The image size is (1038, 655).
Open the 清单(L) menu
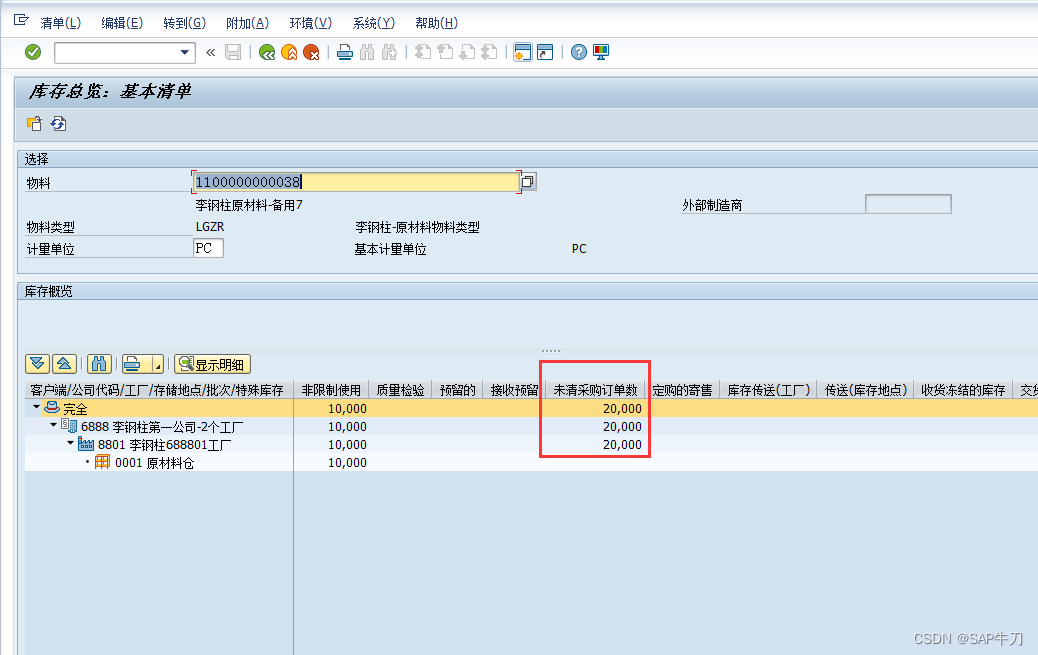60,23
